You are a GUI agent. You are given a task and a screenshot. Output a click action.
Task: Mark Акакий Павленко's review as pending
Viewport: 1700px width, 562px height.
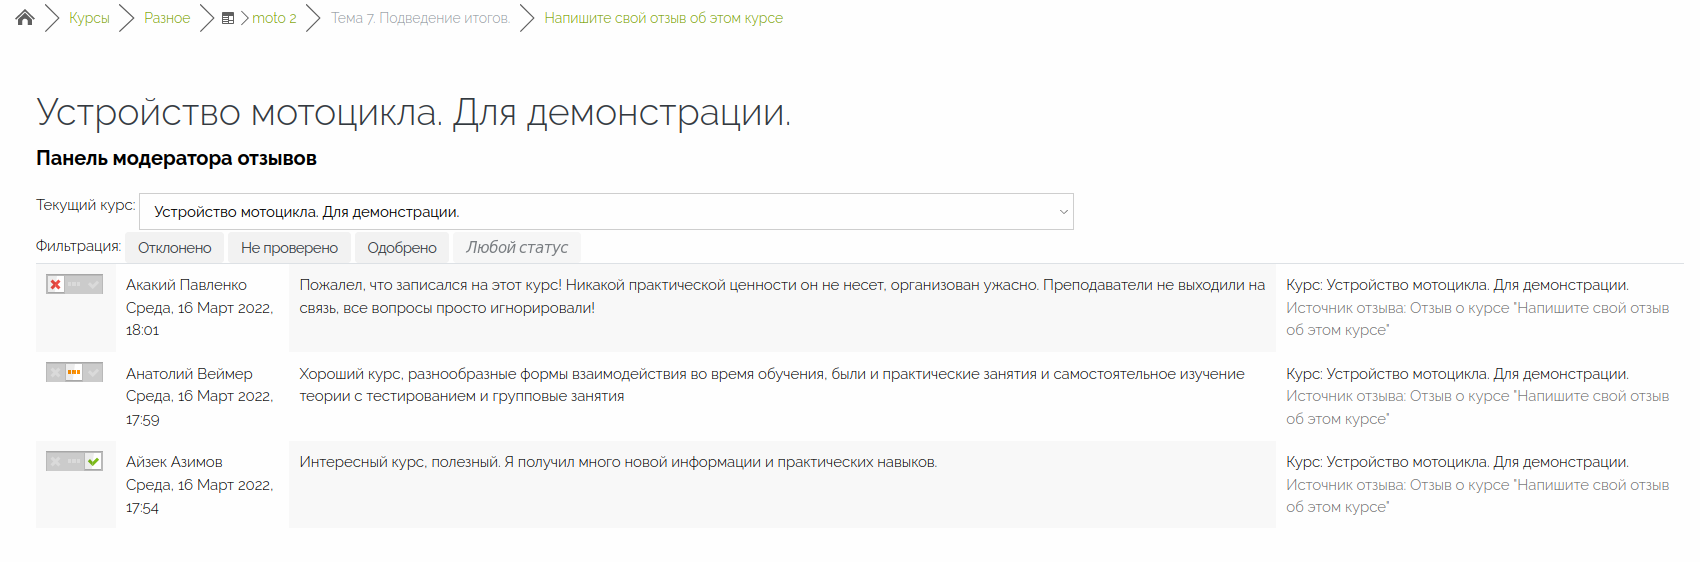[74, 285]
